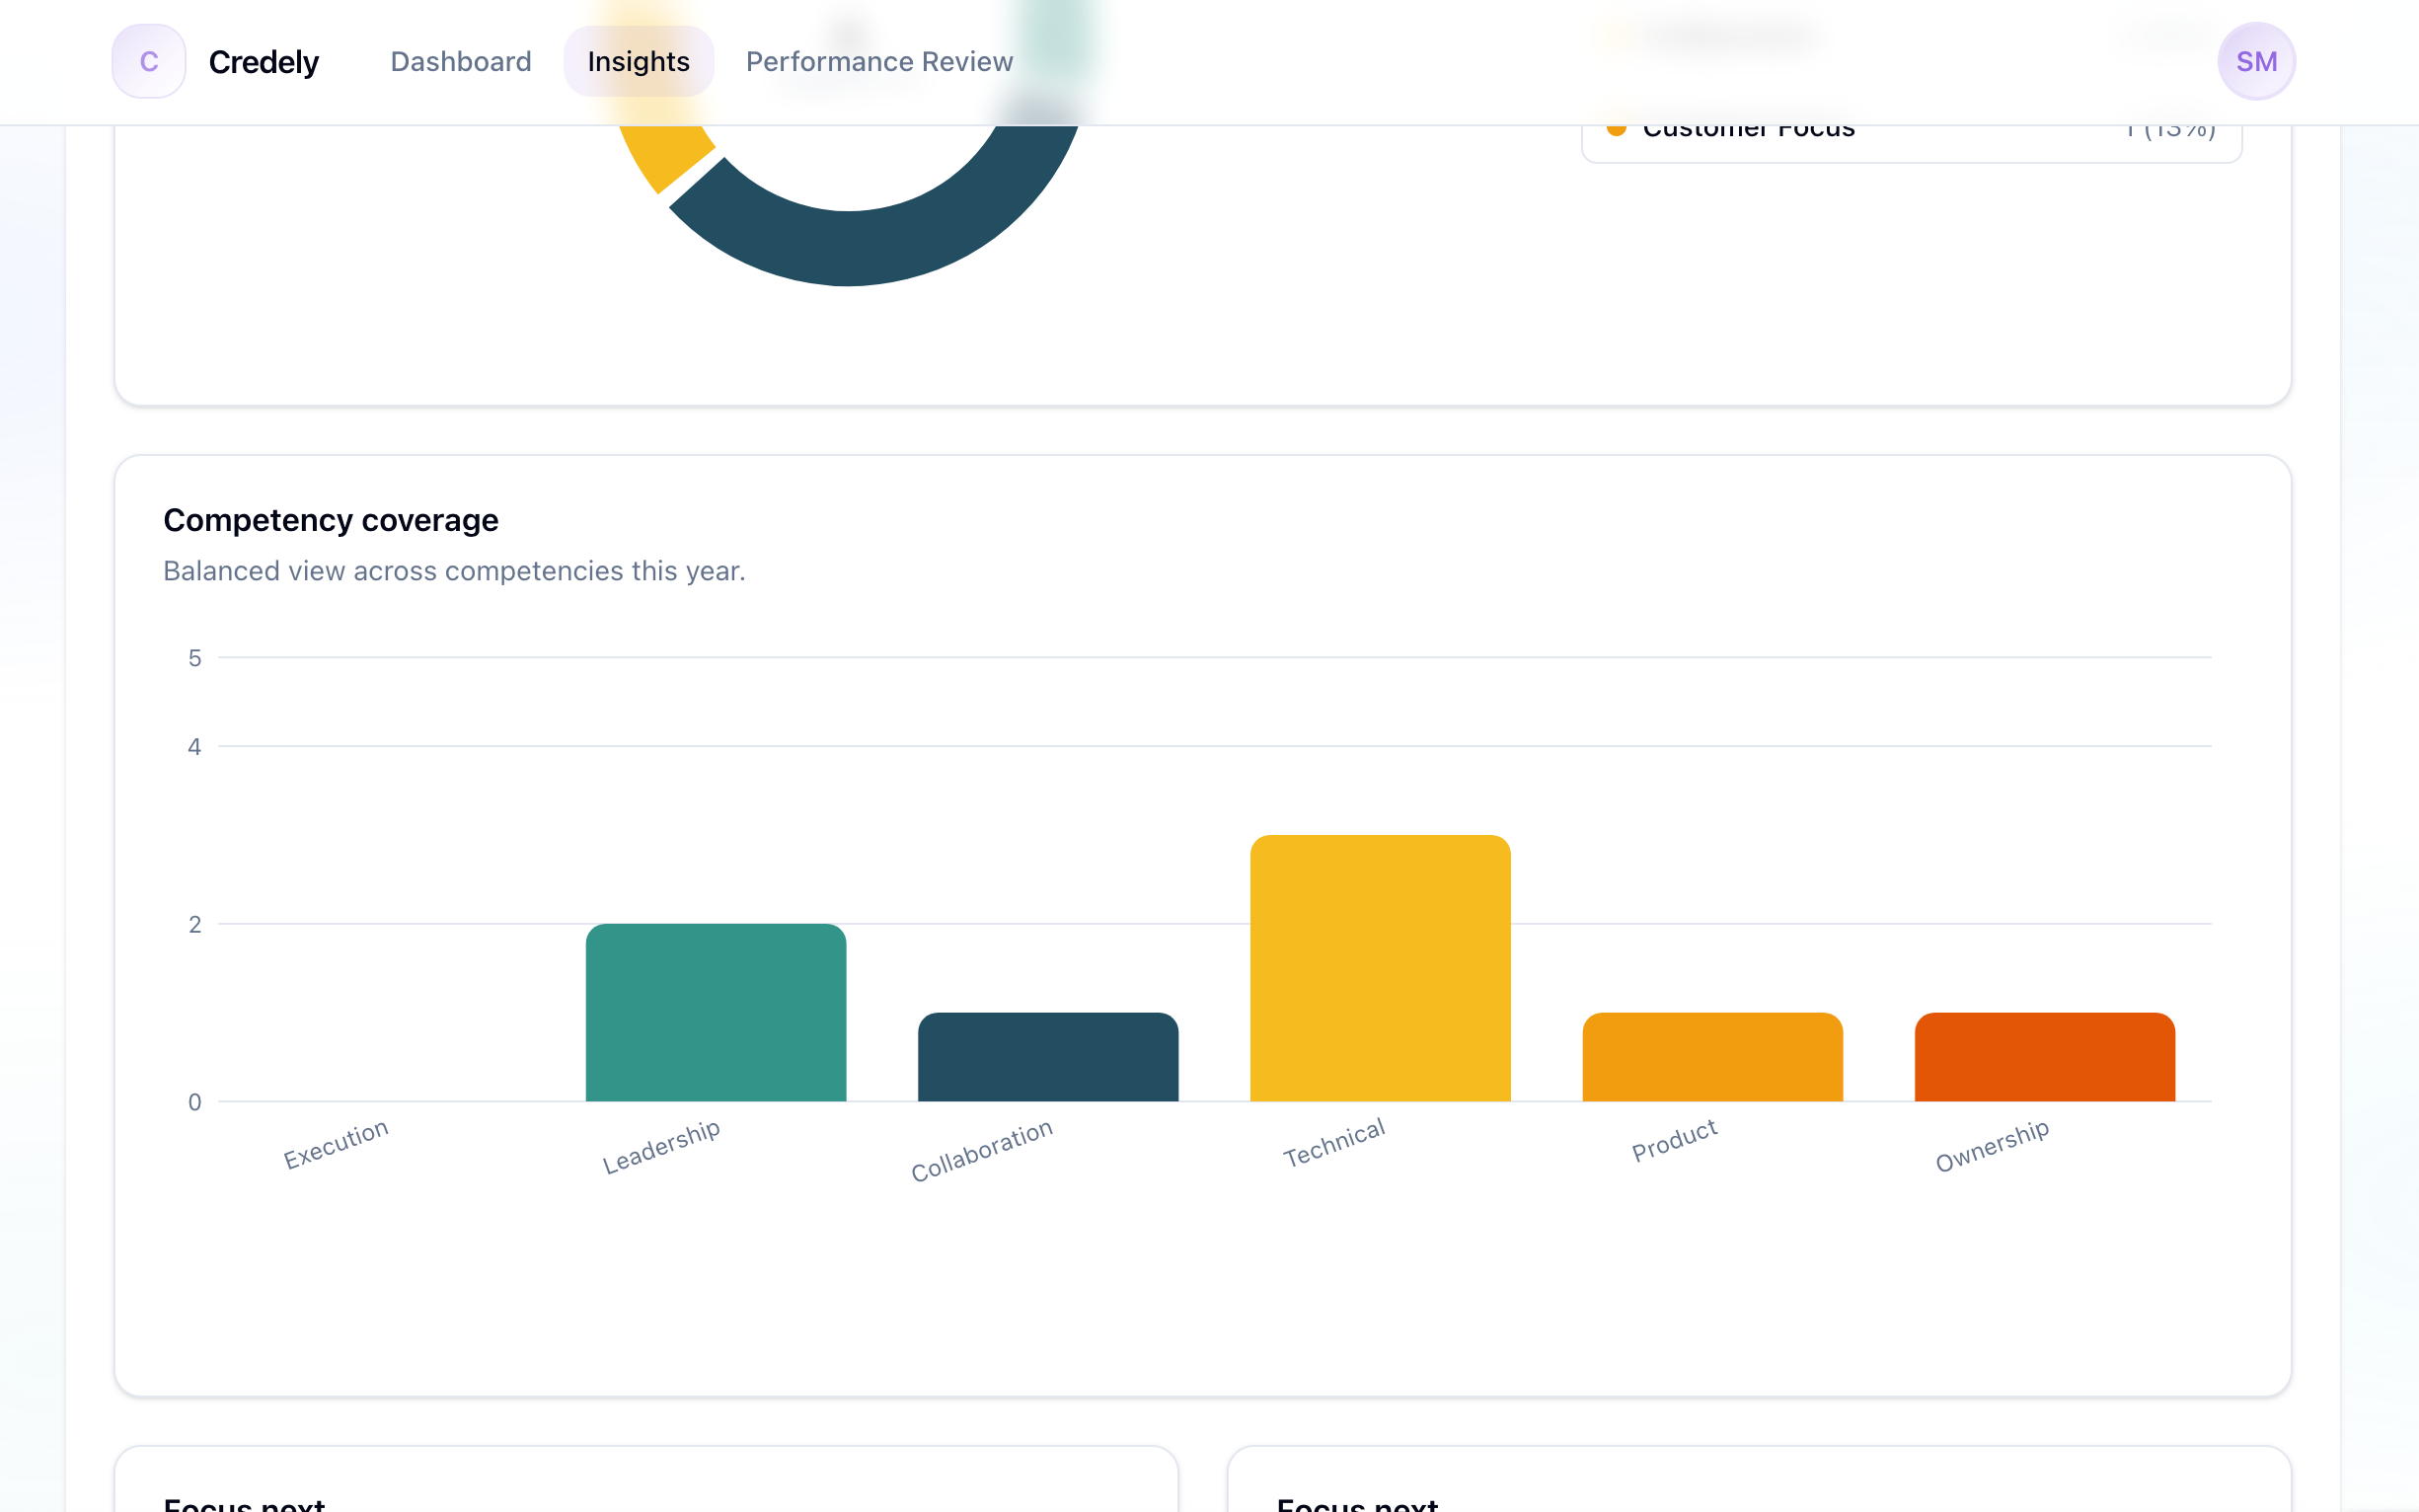The image size is (2419, 1512).
Task: Click the orange Customer Focus legend dot
Action: [1617, 128]
